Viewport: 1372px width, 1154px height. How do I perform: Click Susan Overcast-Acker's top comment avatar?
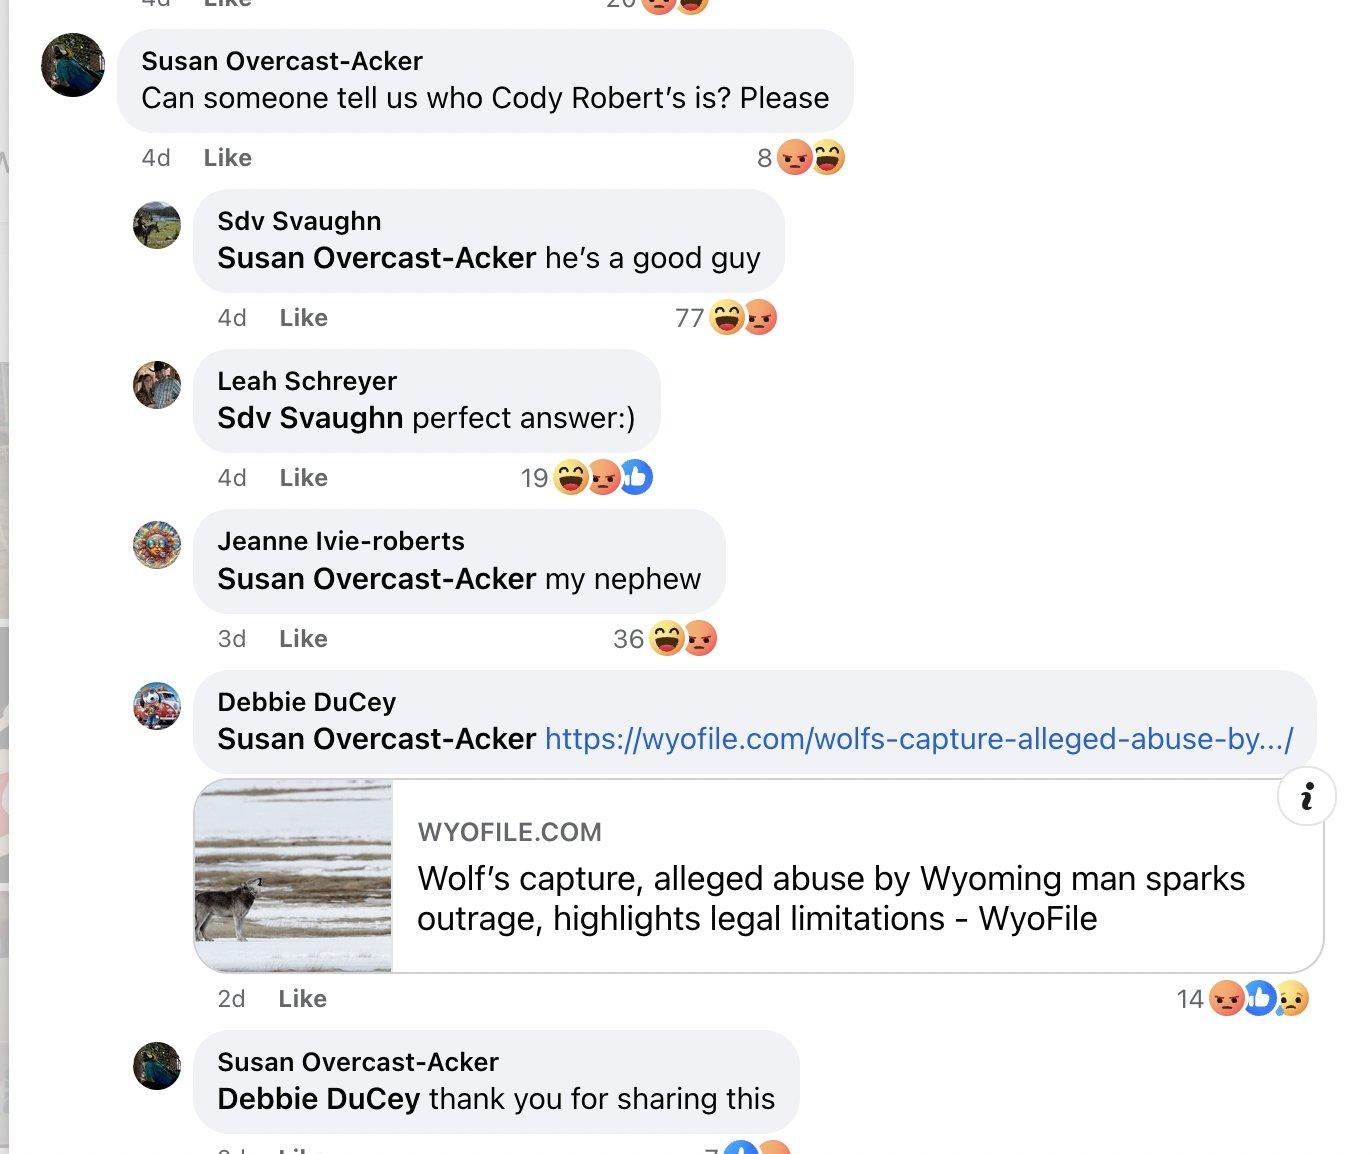click(73, 65)
